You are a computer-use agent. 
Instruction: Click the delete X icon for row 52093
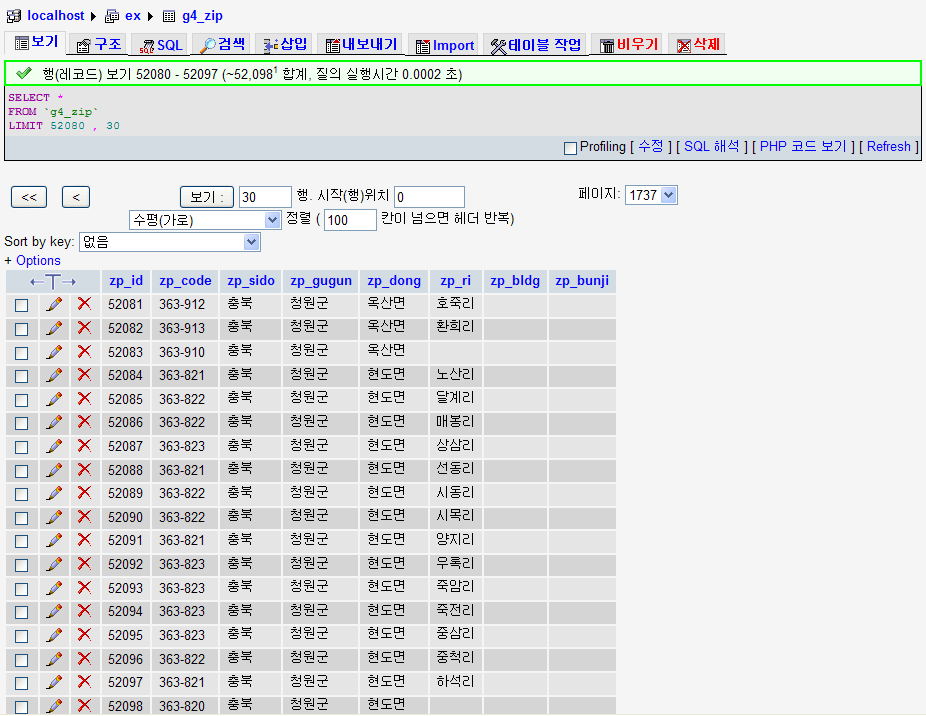[x=84, y=588]
